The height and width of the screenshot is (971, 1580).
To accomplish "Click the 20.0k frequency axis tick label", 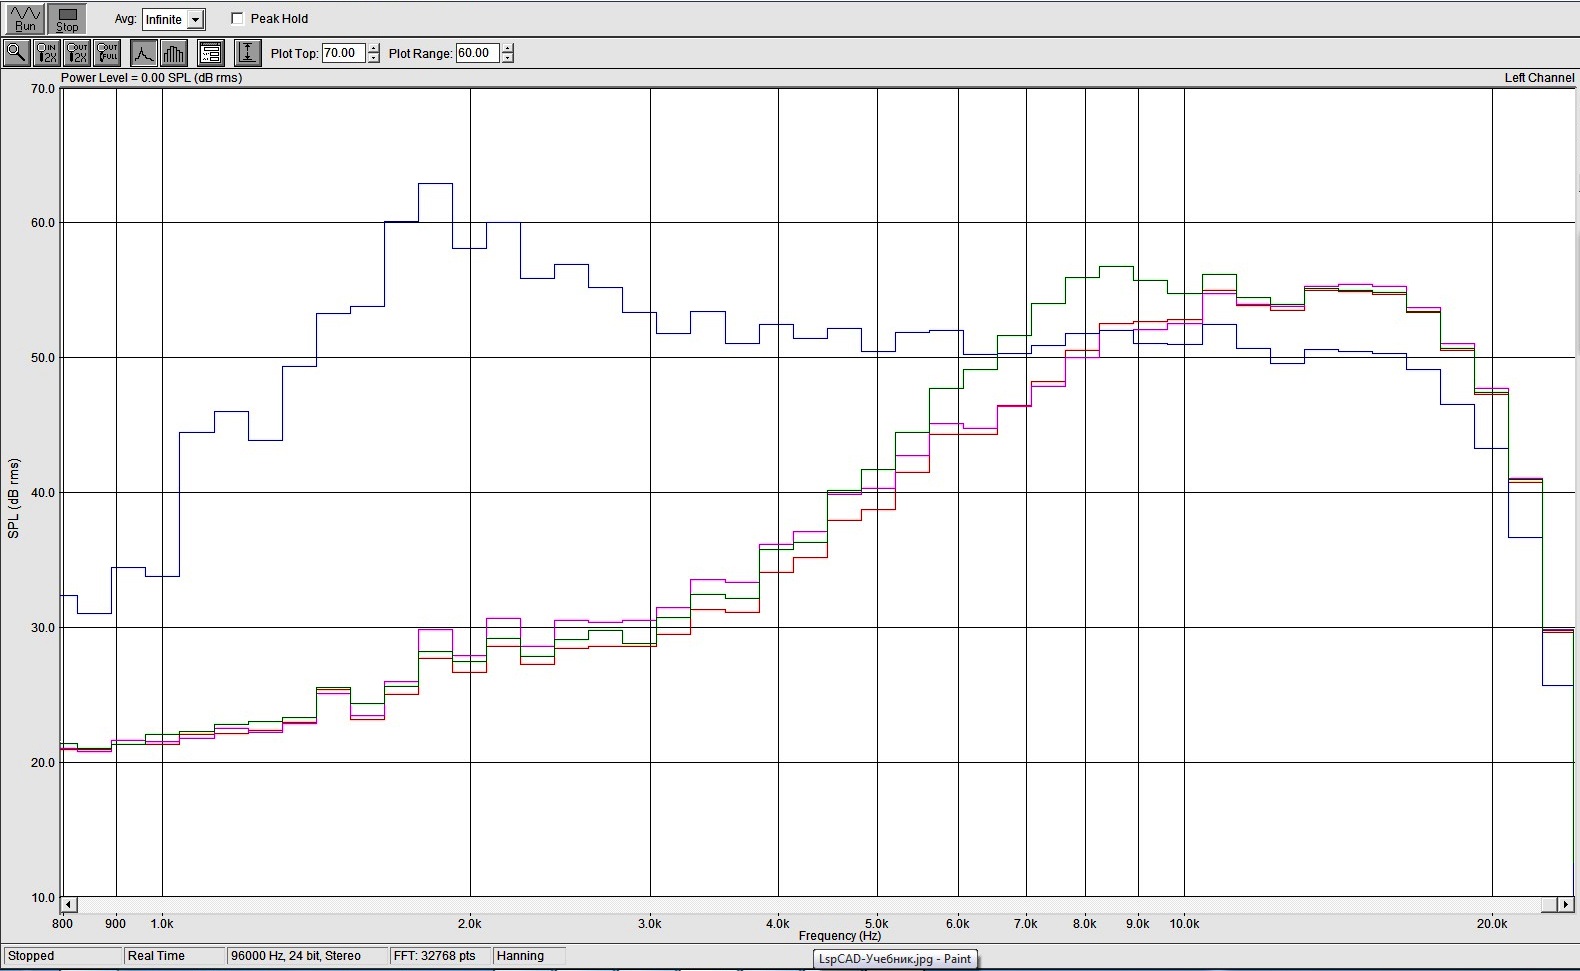I will 1492,924.
